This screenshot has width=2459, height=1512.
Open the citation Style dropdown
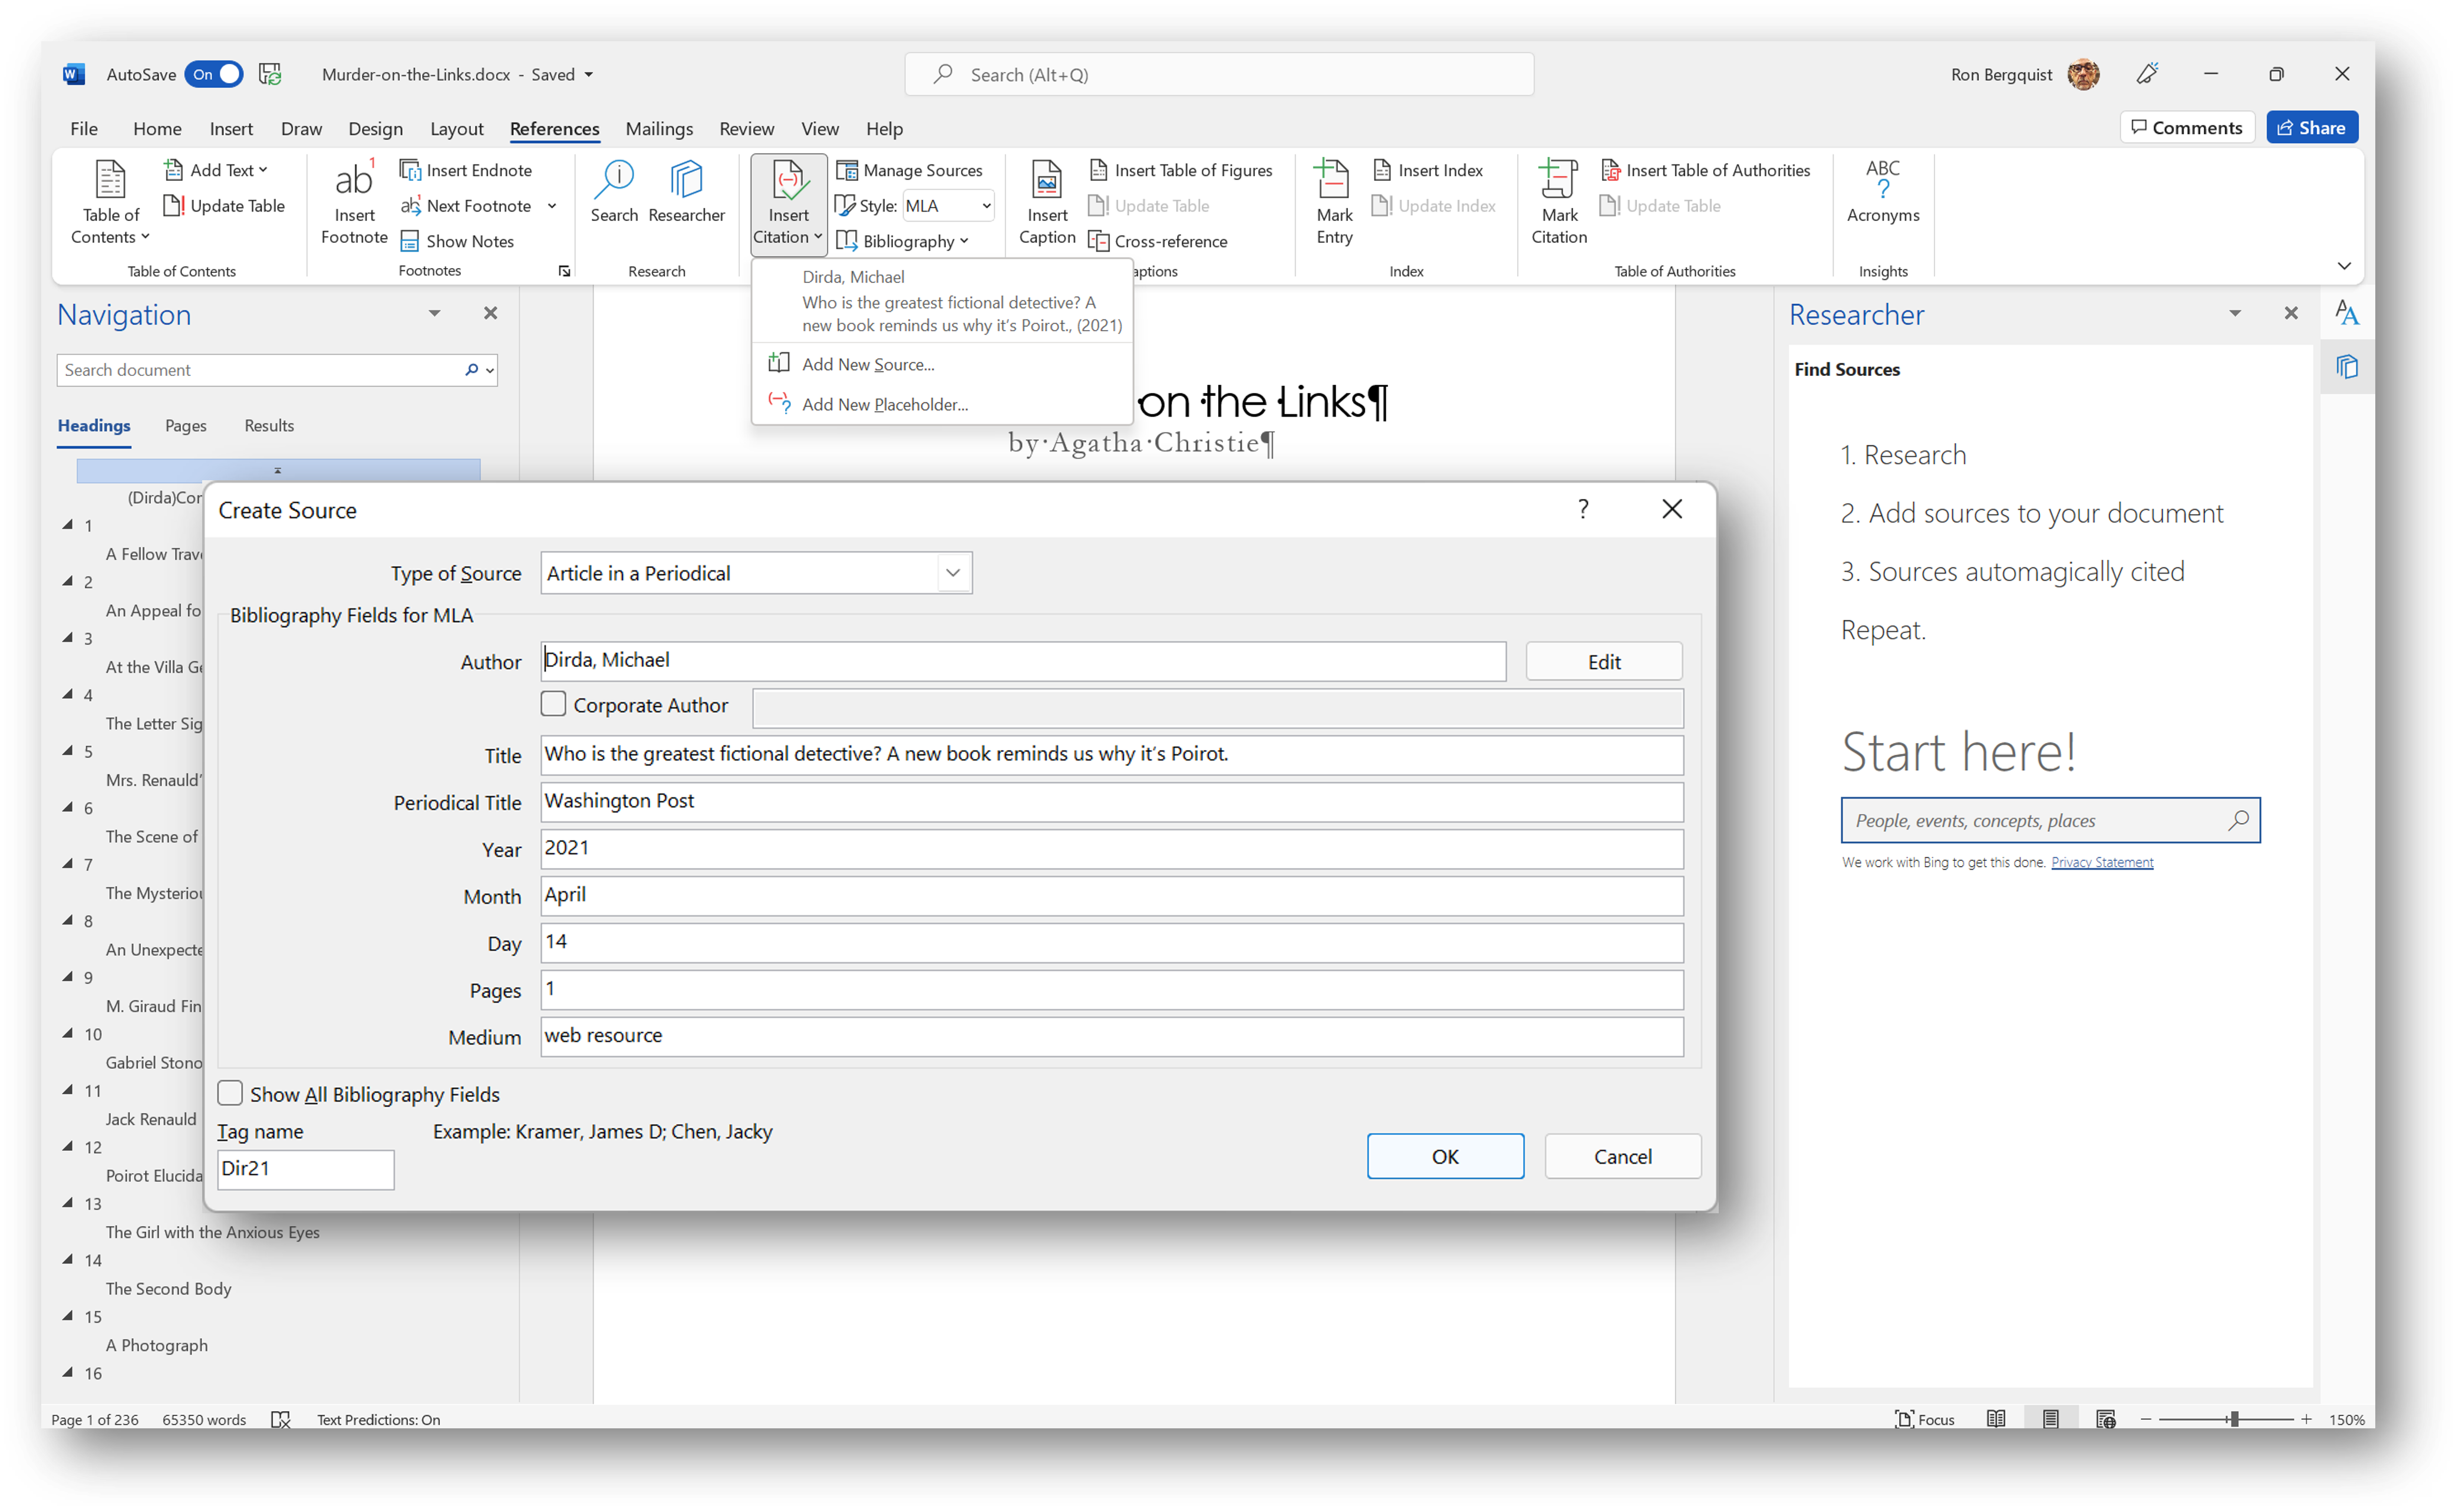point(984,205)
